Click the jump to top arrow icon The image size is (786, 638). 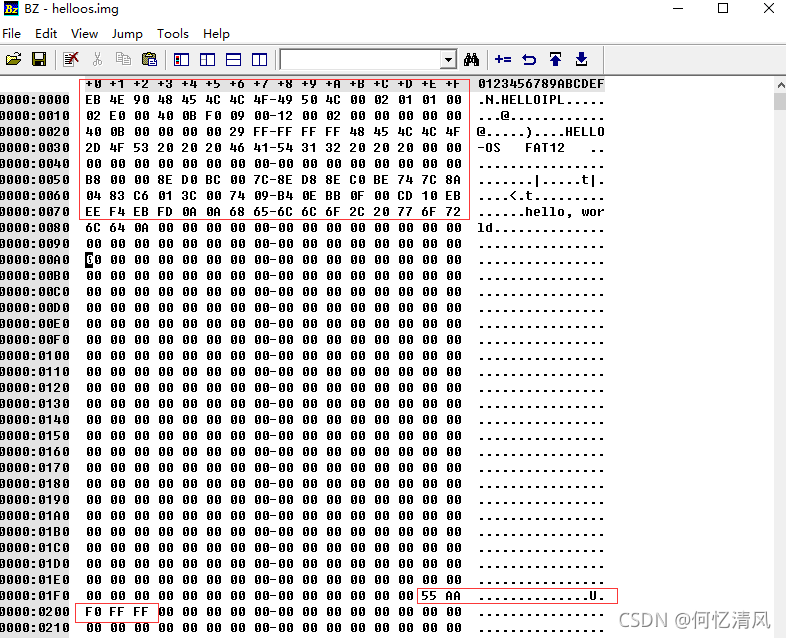coord(555,60)
